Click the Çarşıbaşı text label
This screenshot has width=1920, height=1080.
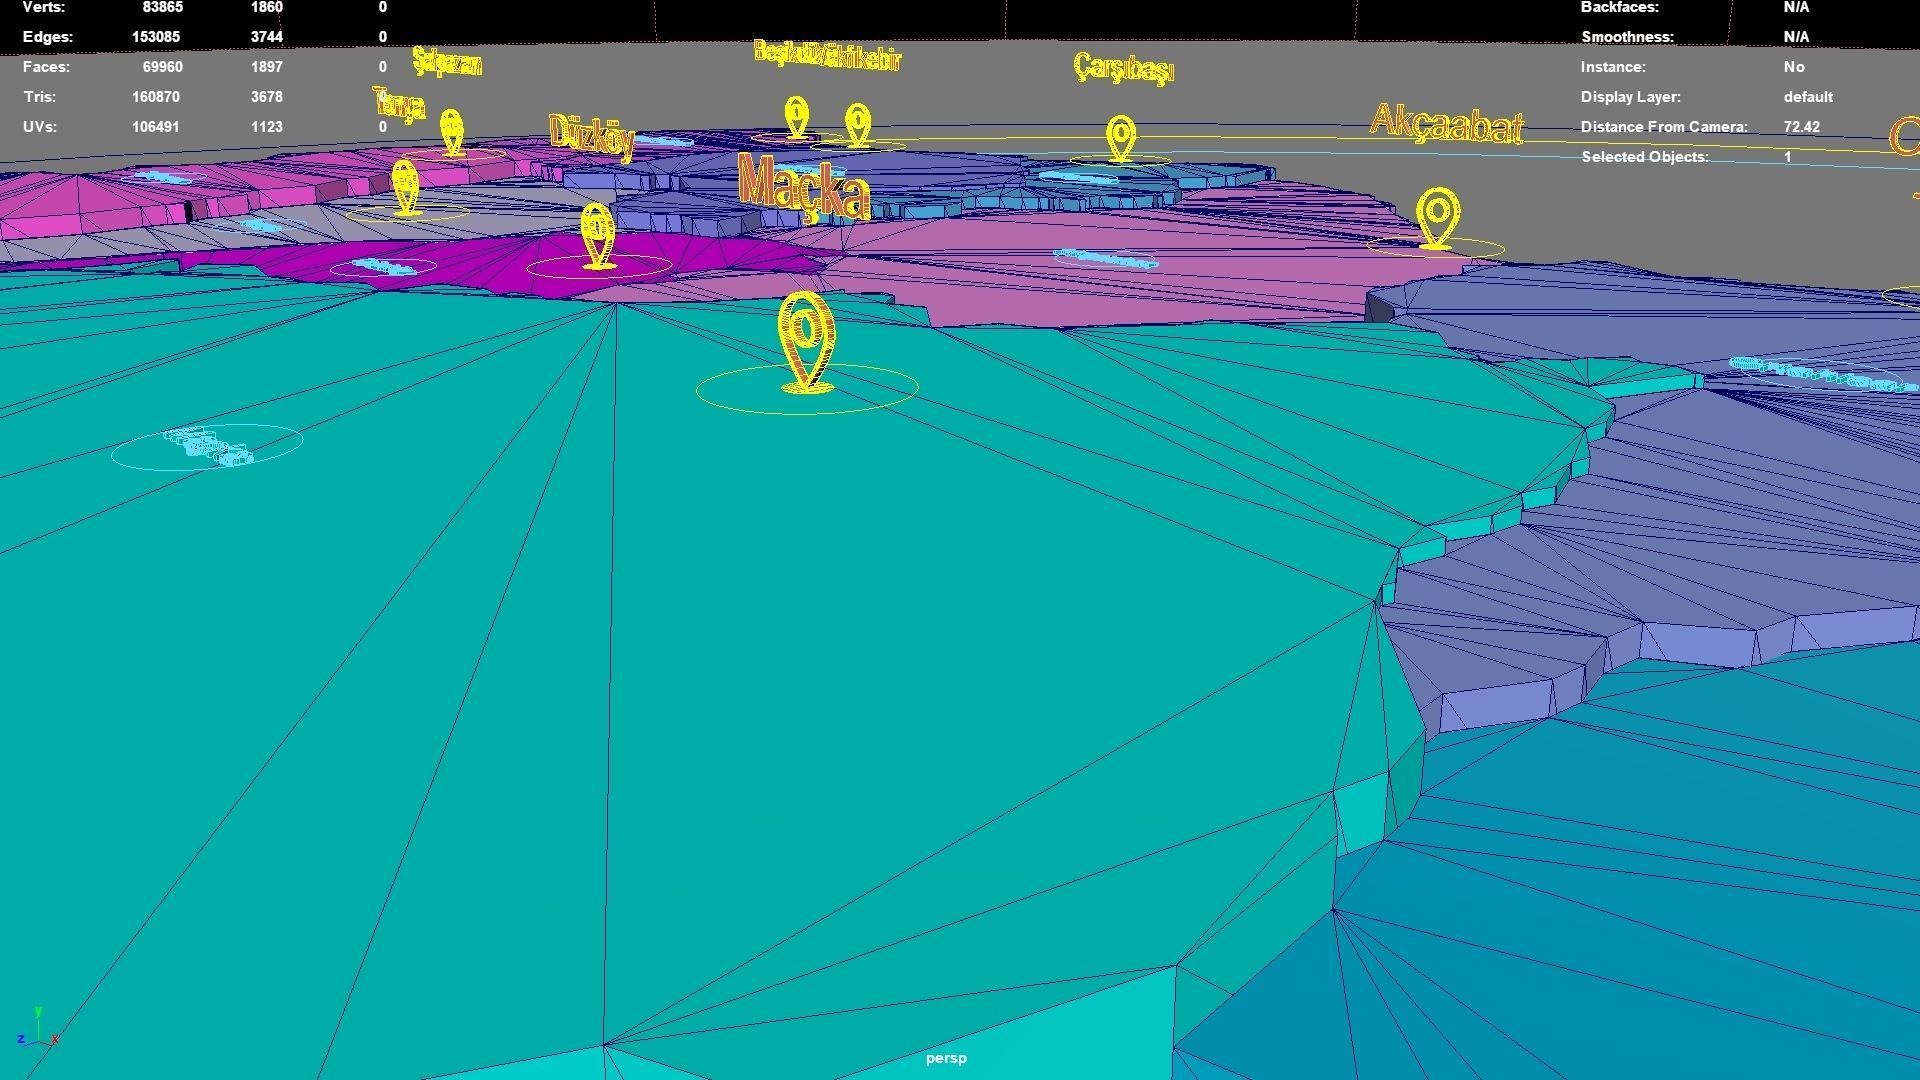(1123, 68)
